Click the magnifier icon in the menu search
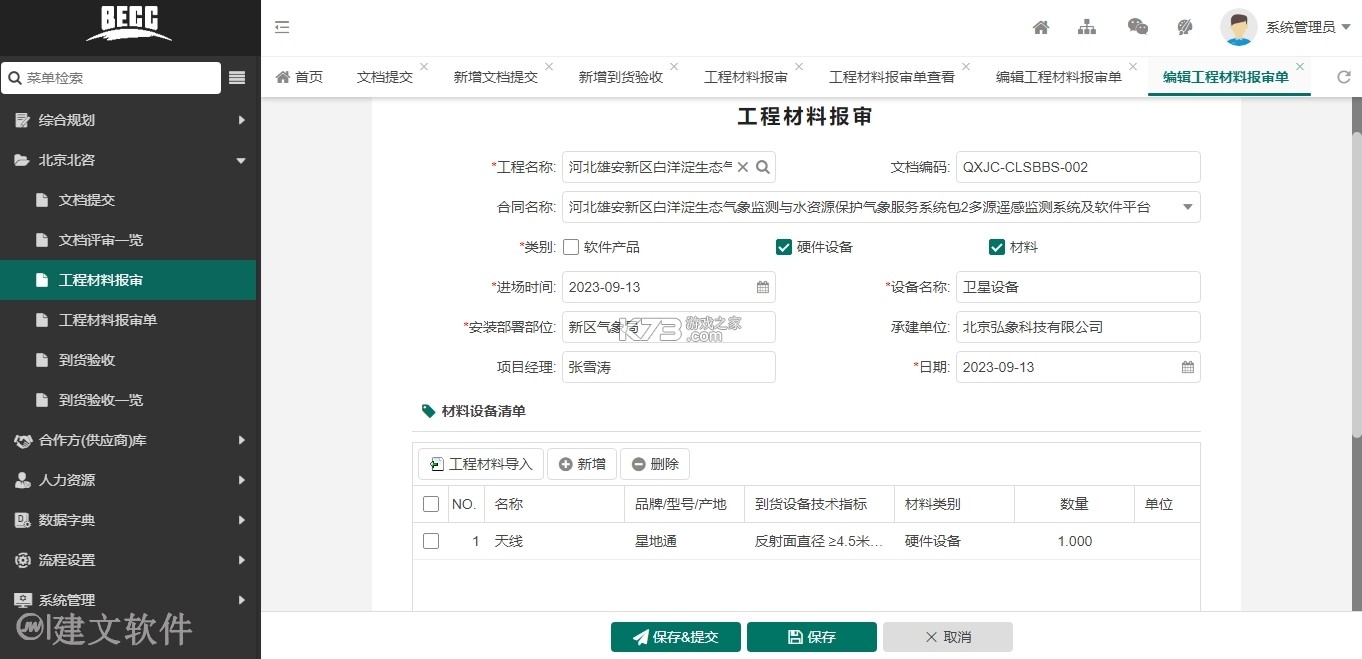This screenshot has width=1362, height=659. tap(15, 77)
